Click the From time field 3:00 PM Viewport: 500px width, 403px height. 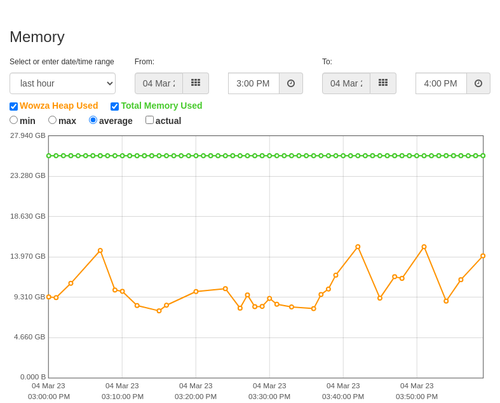[254, 83]
